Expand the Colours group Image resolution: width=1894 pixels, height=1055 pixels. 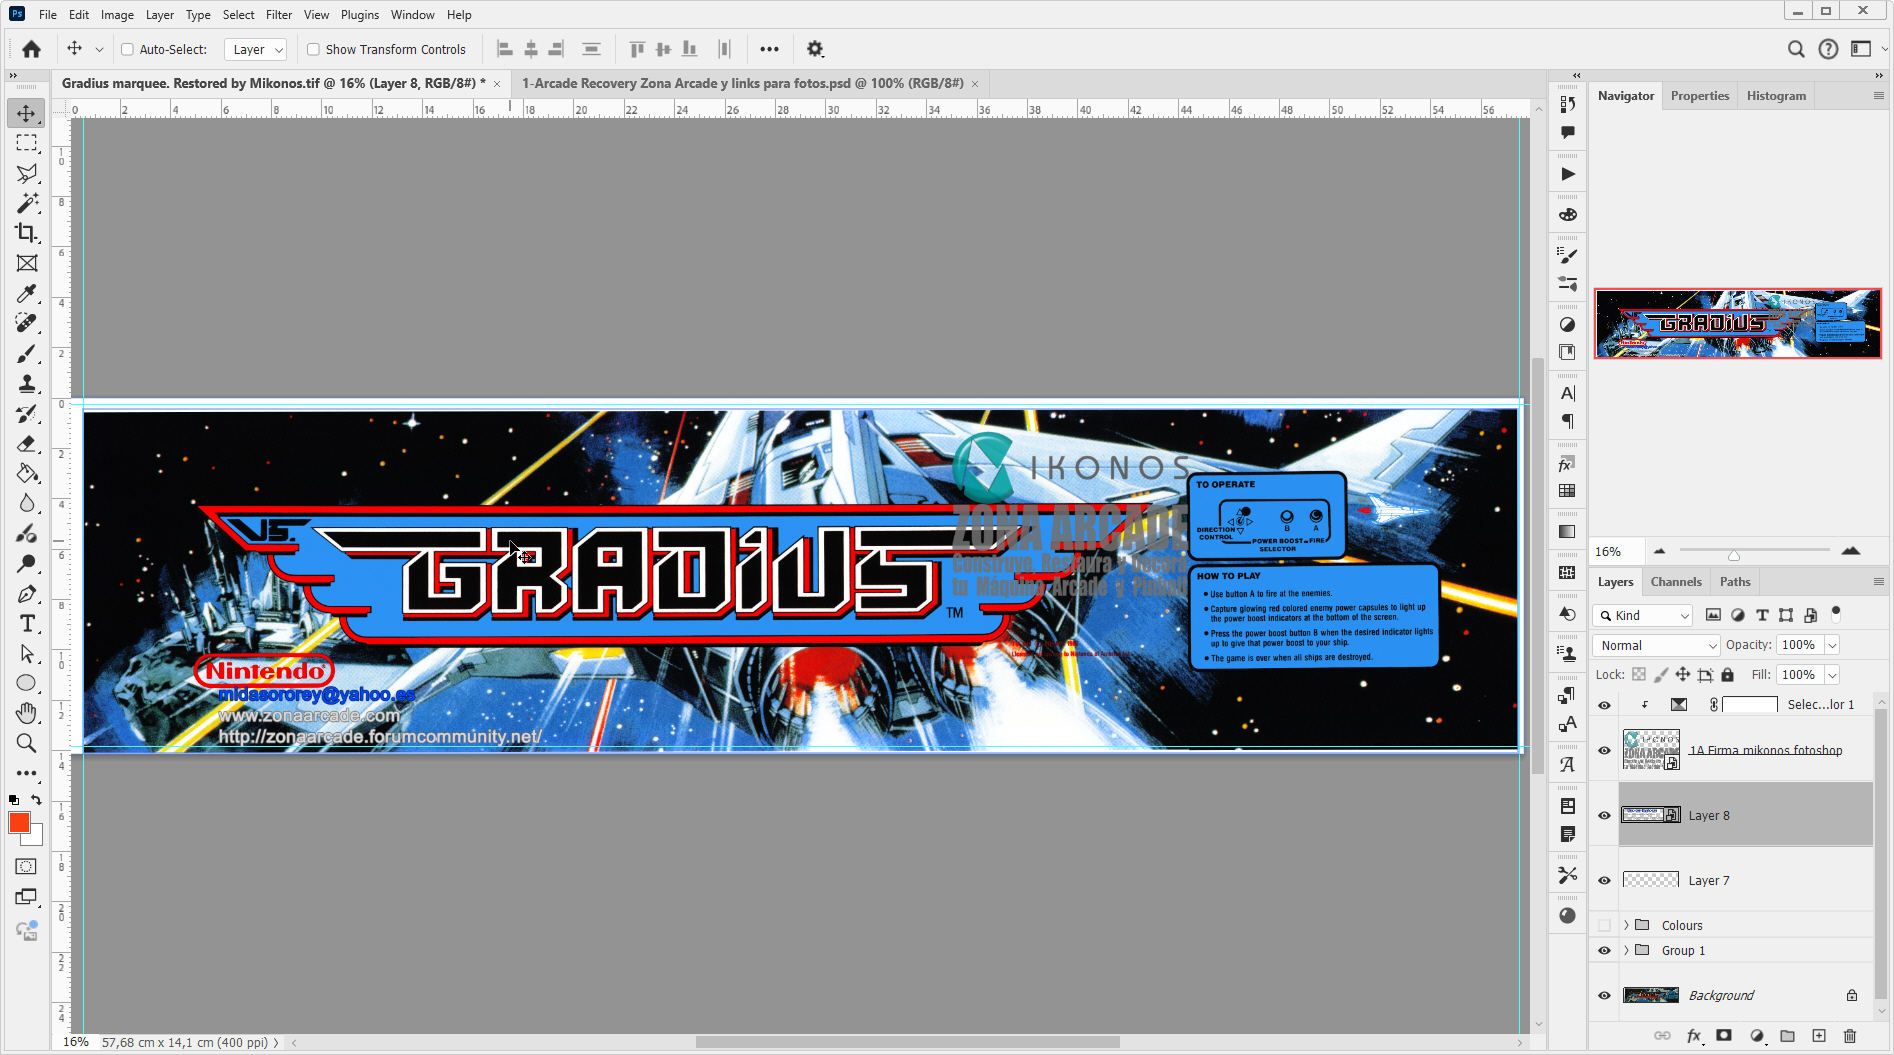[1627, 925]
